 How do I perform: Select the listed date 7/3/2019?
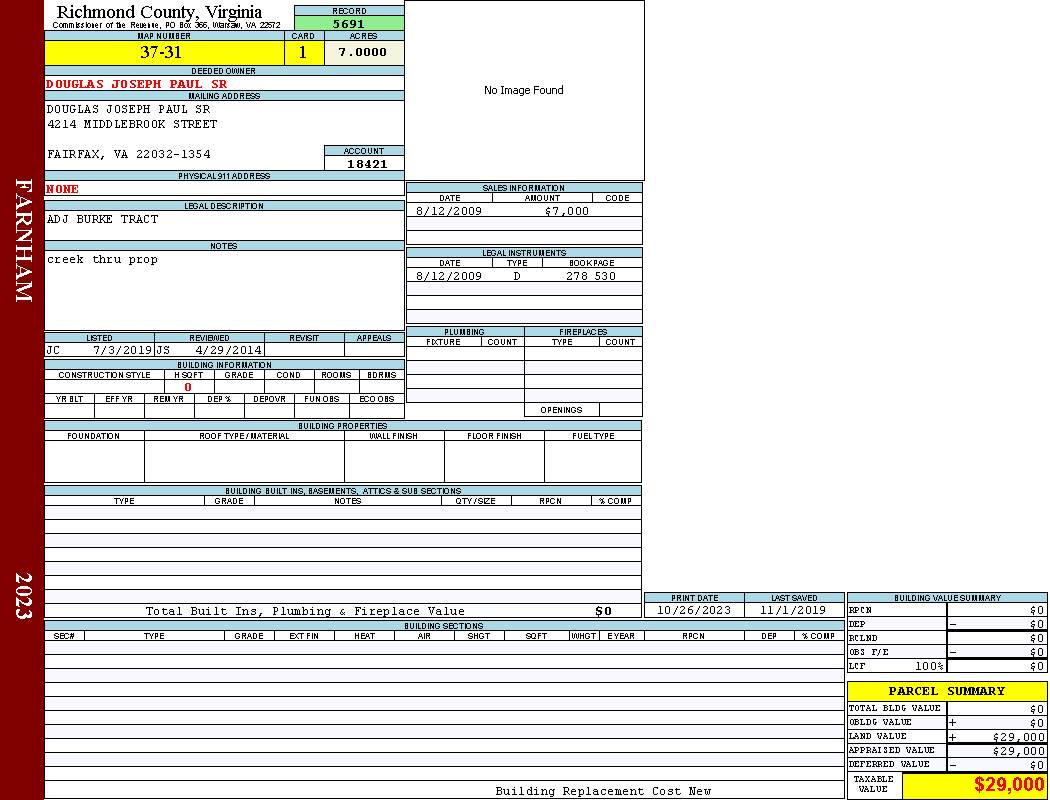(122, 351)
